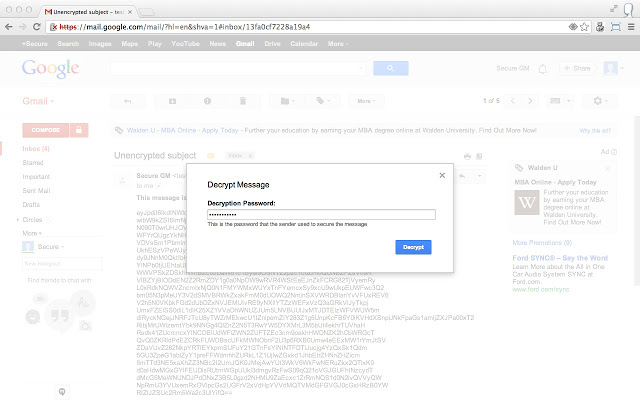
Task: Open the settings gear menu
Action: click(x=600, y=101)
